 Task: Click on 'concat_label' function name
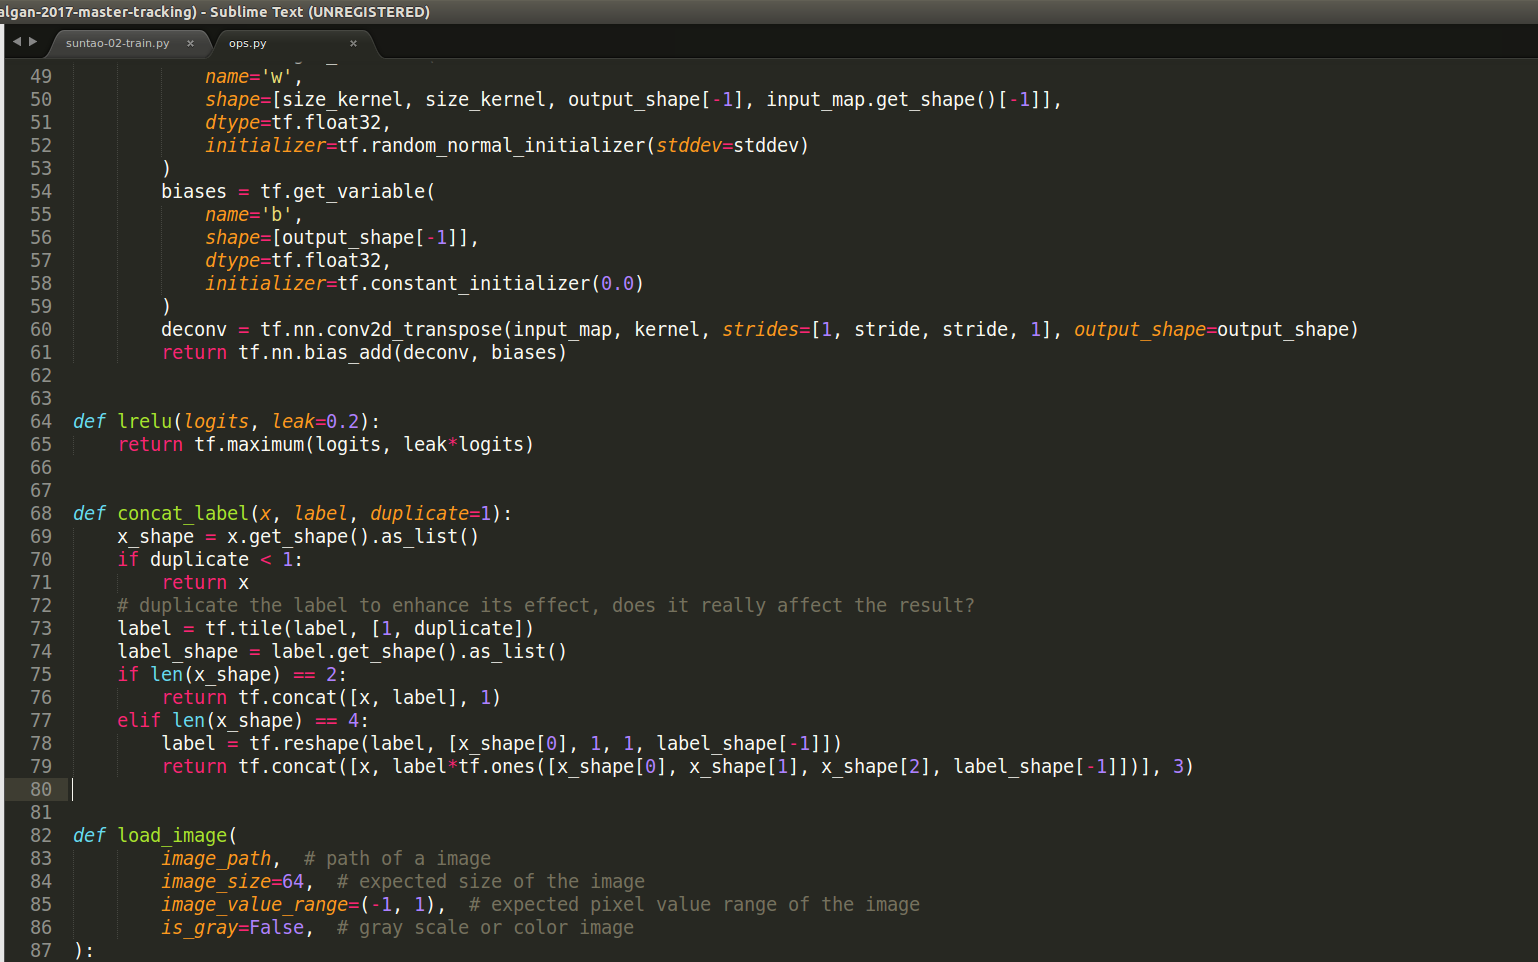[x=183, y=513]
